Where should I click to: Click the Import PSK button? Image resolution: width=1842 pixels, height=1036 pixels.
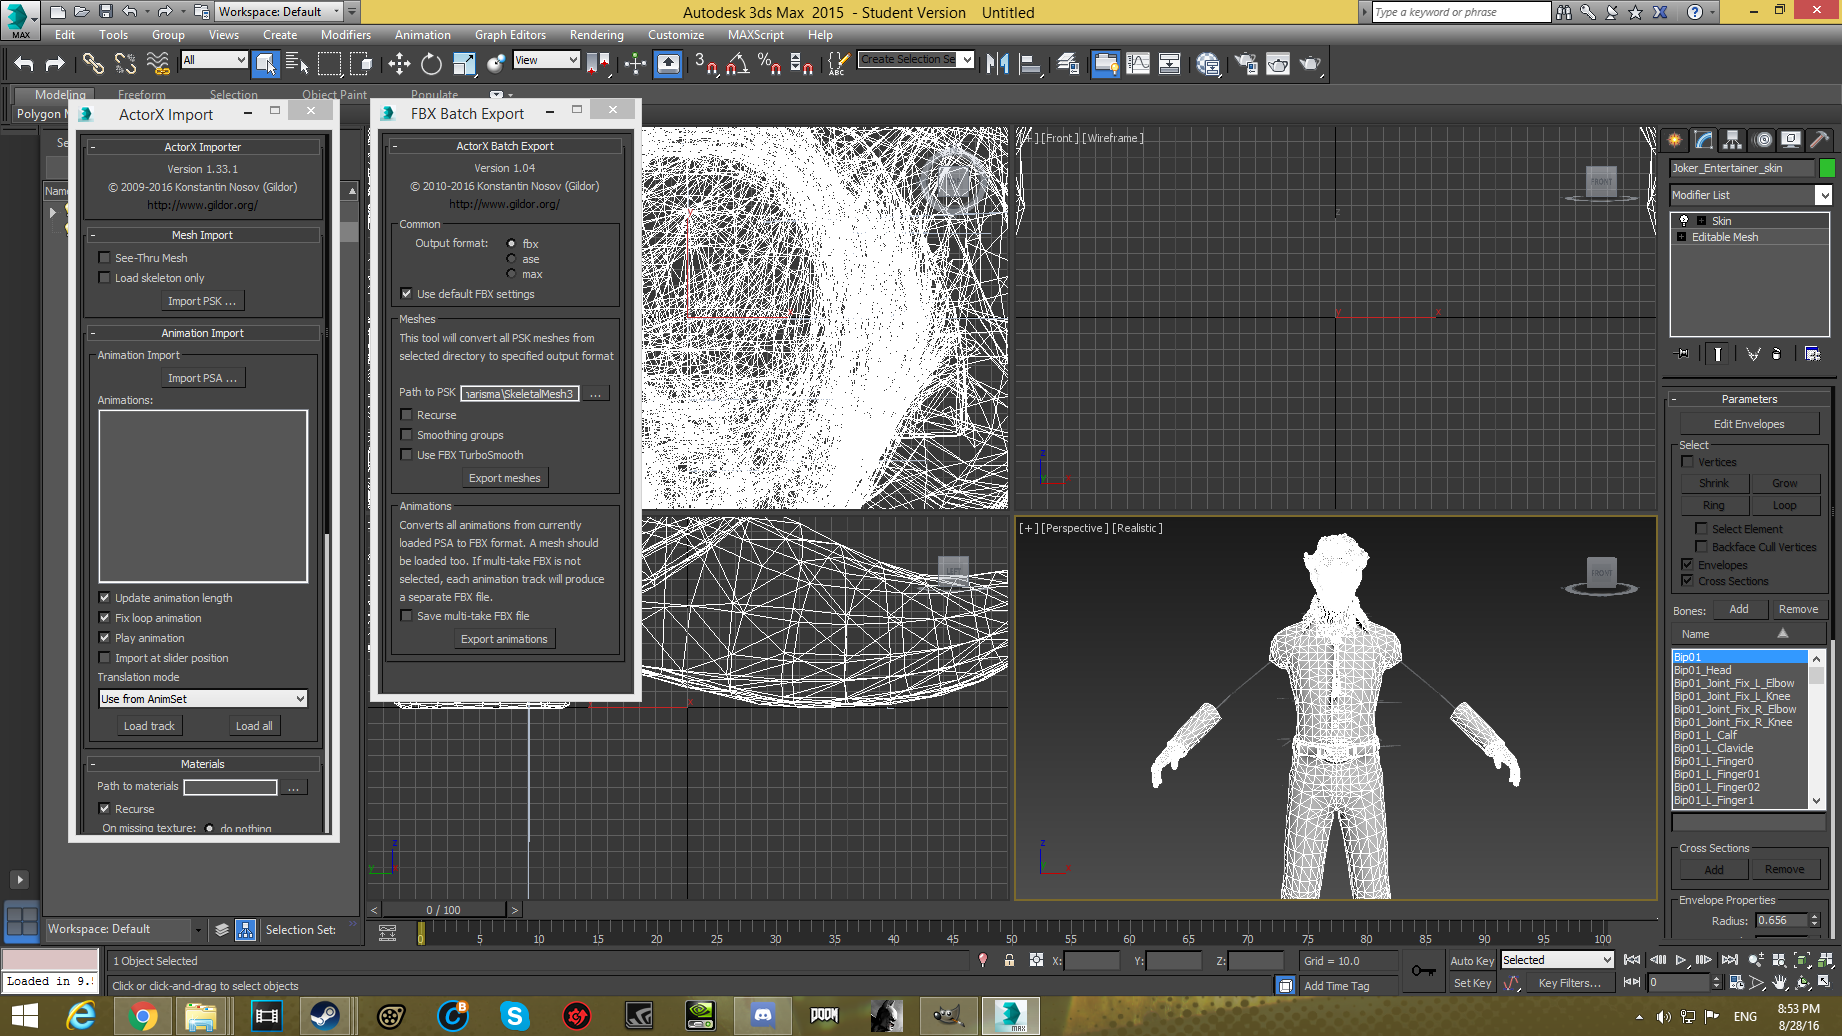tap(202, 301)
